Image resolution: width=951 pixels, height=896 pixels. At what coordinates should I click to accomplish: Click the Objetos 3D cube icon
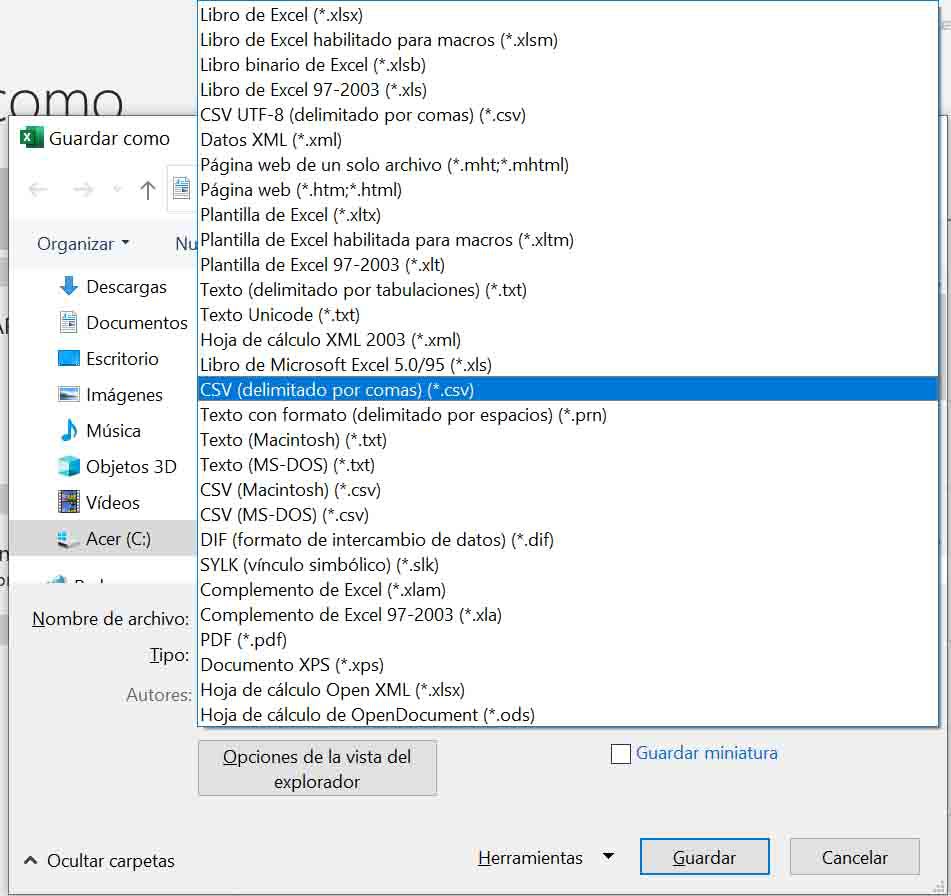tap(69, 466)
